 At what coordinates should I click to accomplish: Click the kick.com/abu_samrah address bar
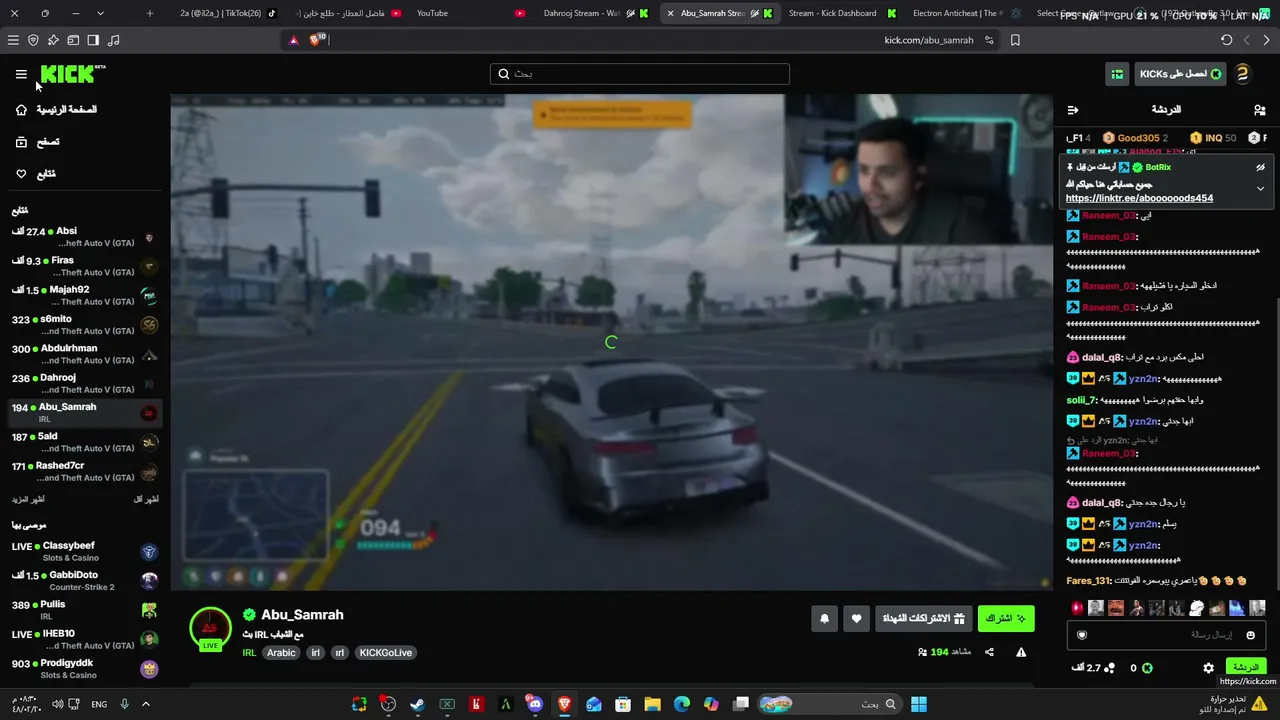928,40
